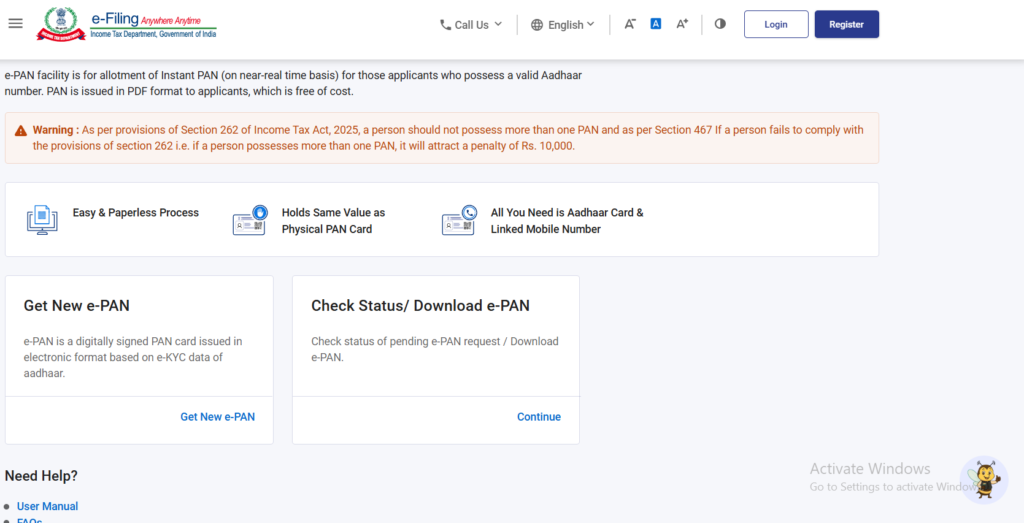Open the hamburger navigation menu
This screenshot has width=1024, height=523.
(15, 24)
